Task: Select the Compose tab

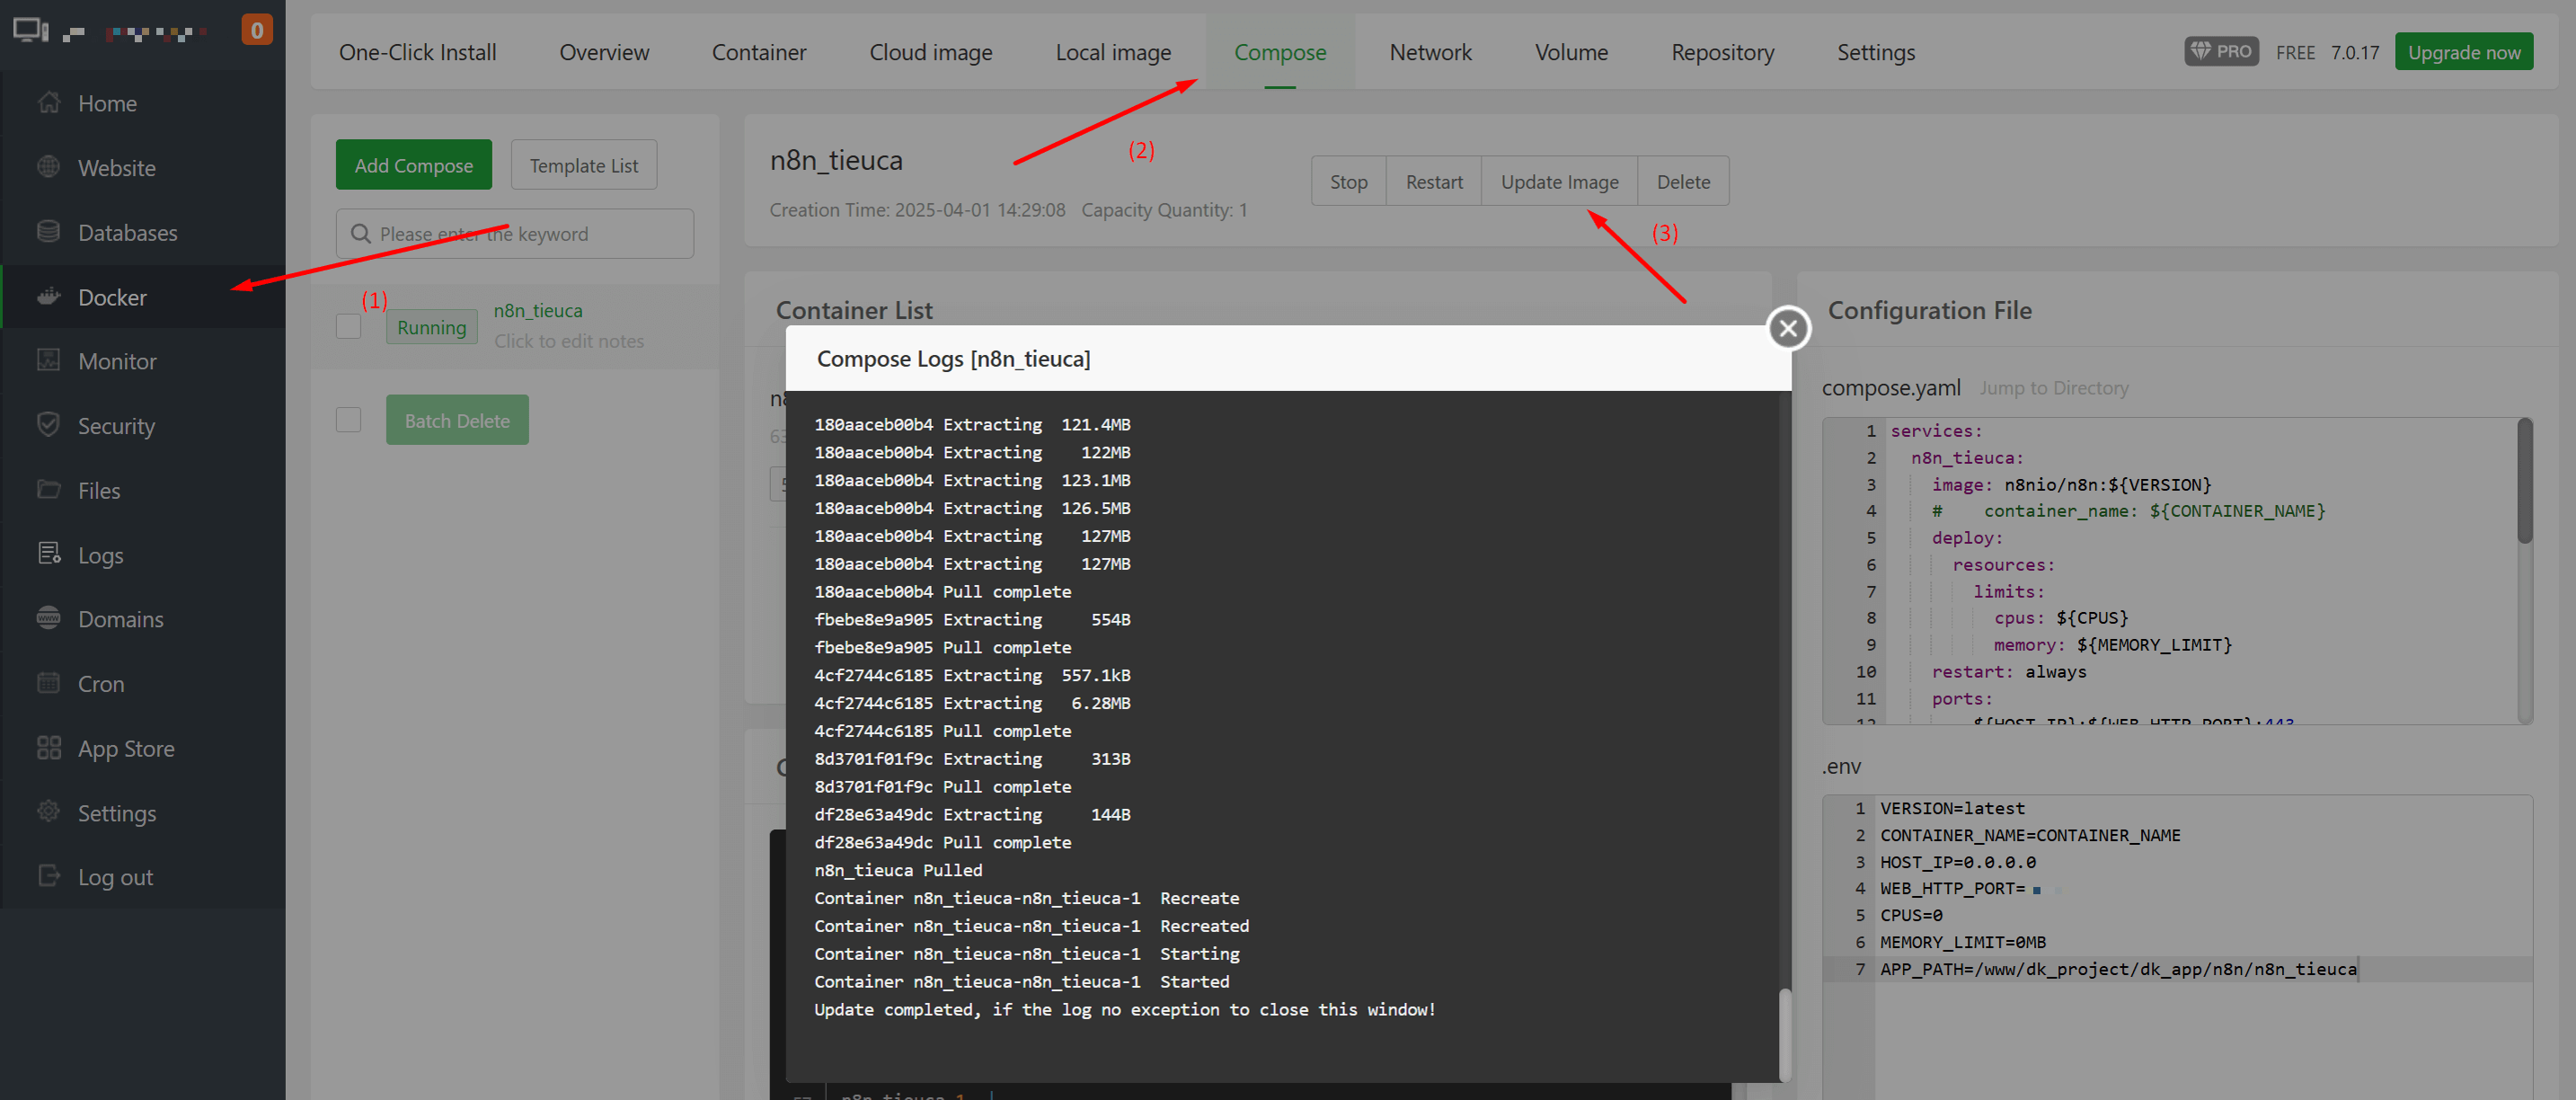Action: (1280, 52)
